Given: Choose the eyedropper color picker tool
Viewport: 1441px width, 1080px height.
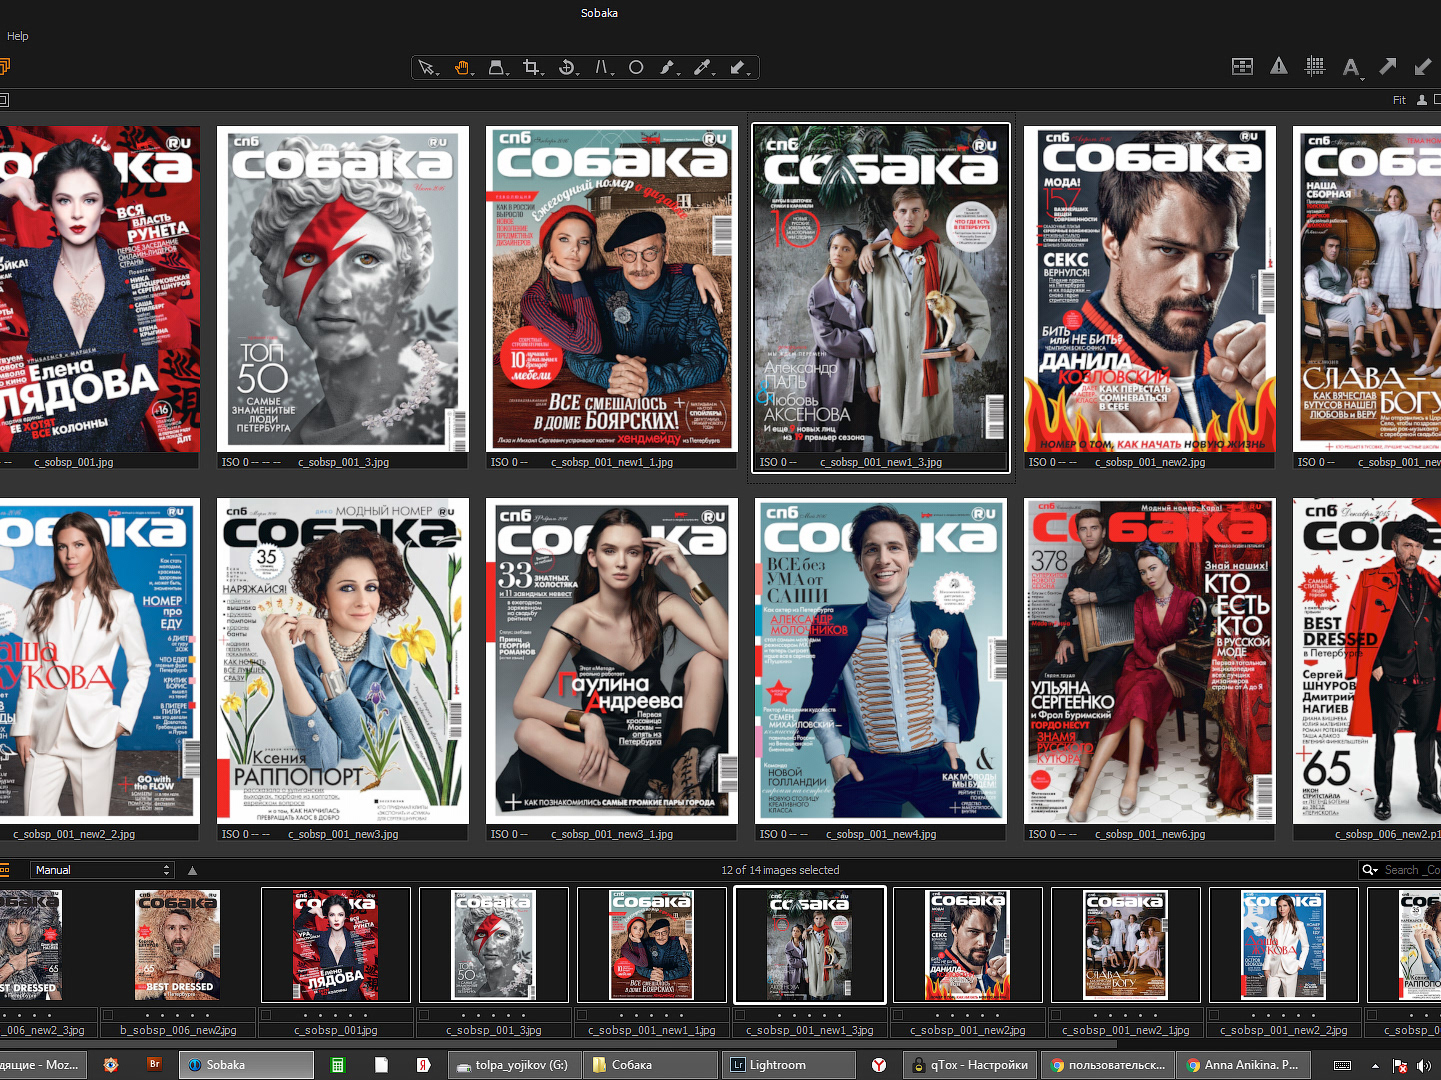Looking at the screenshot, I should 703,68.
